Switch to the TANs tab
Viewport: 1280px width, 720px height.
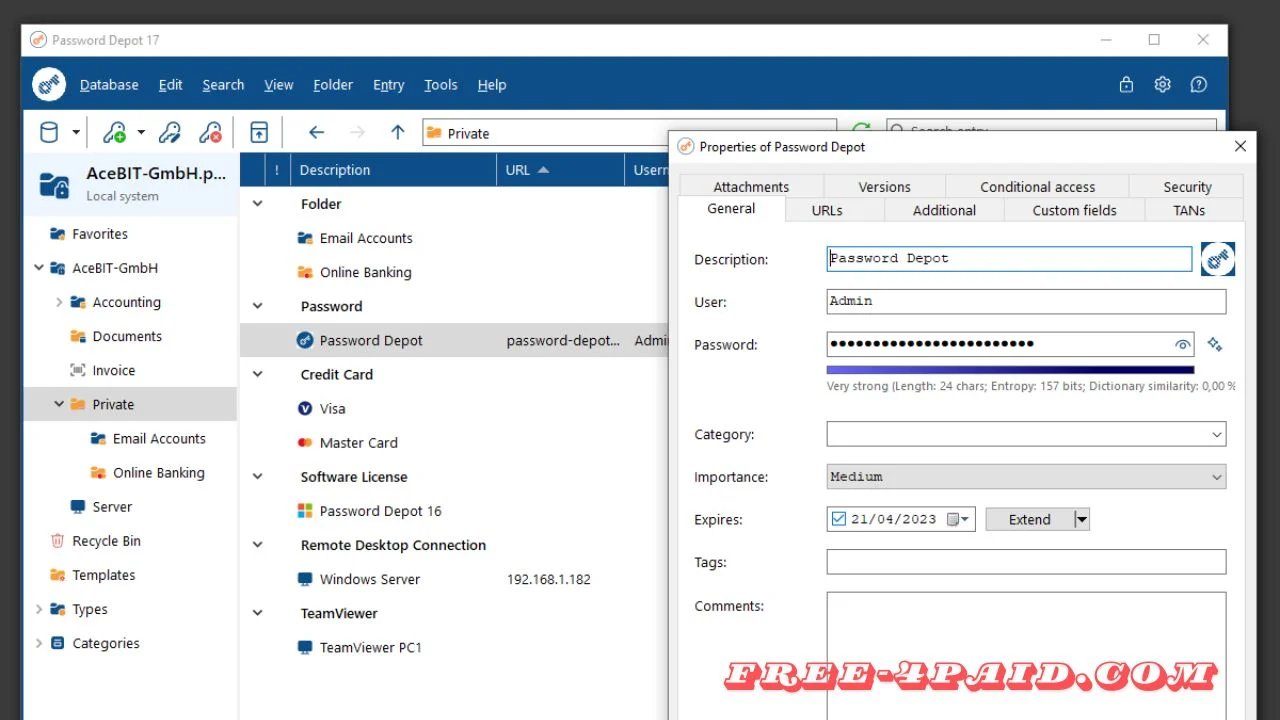[1189, 210]
